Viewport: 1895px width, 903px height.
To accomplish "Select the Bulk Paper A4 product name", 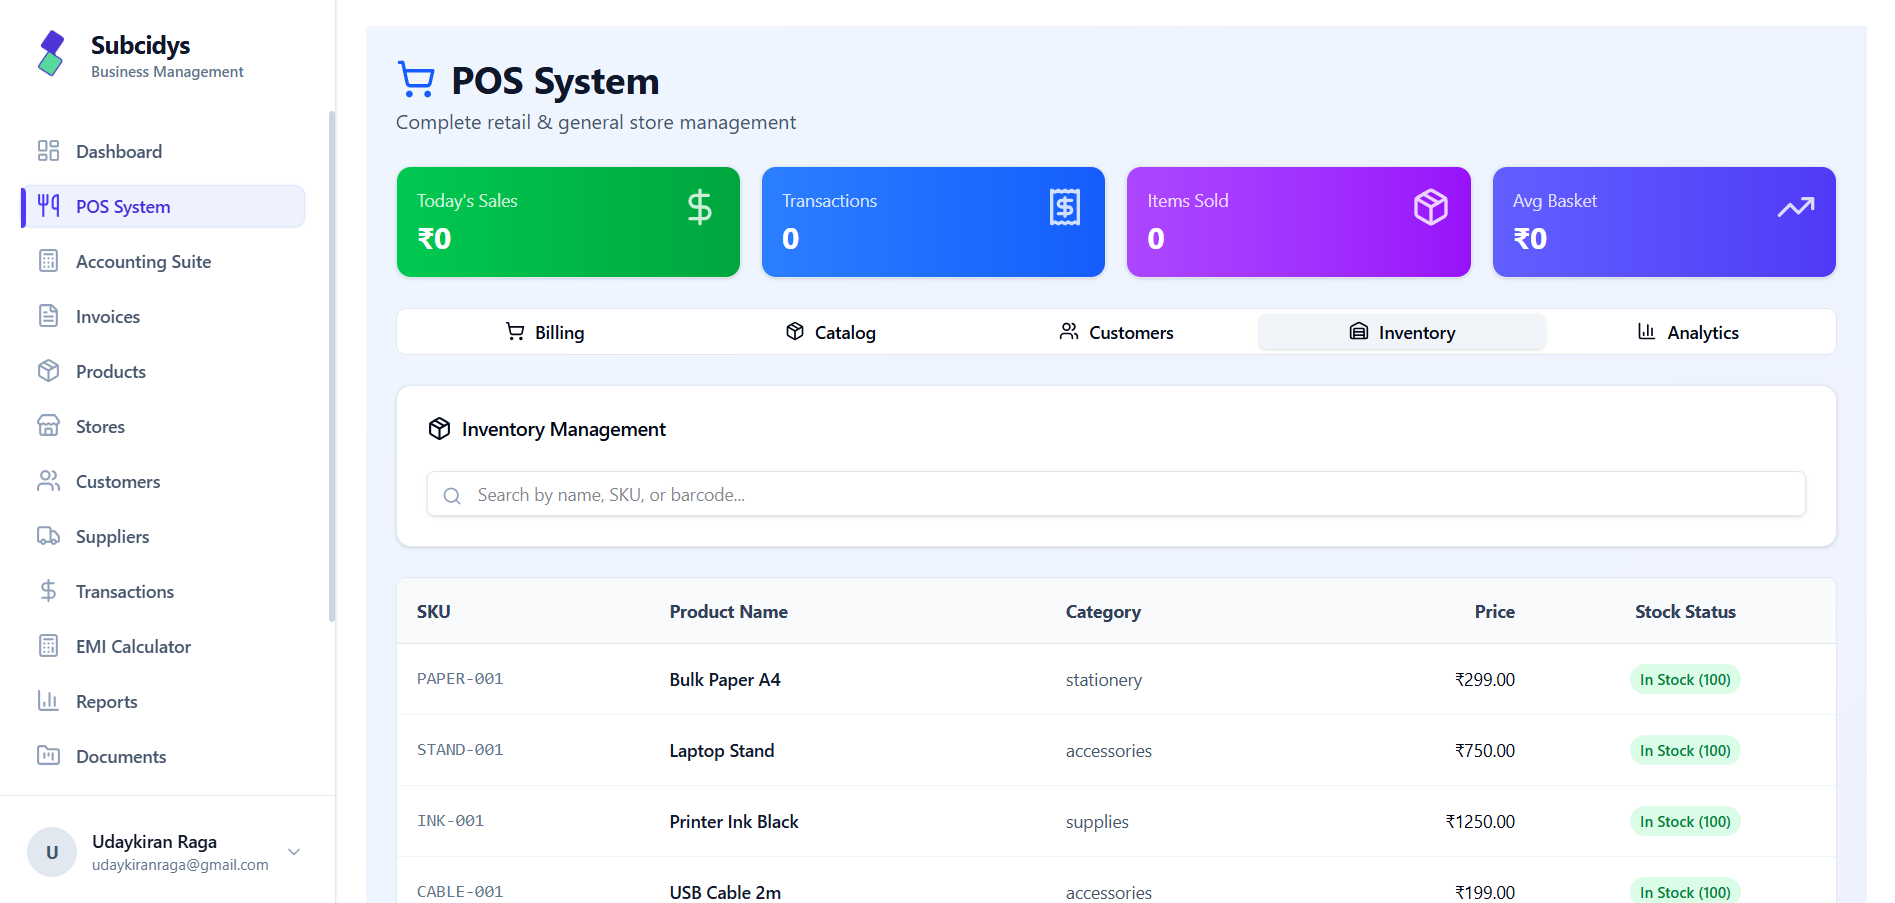I will [725, 679].
